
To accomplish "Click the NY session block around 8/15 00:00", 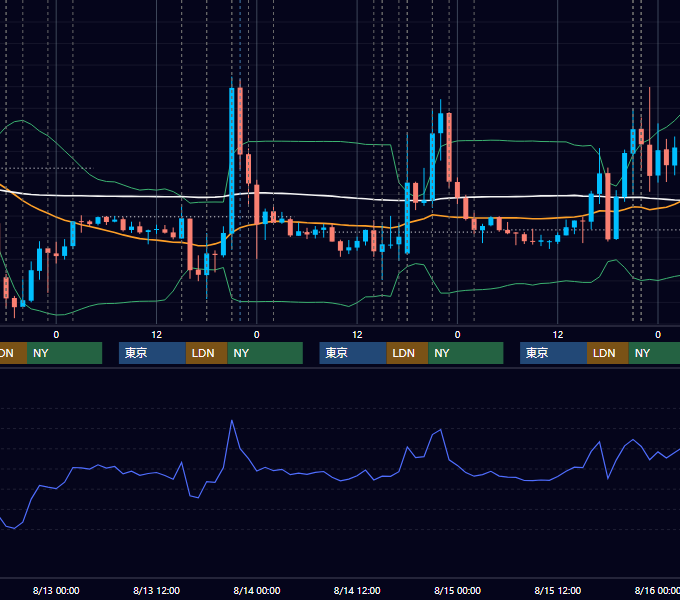I will [x=465, y=353].
